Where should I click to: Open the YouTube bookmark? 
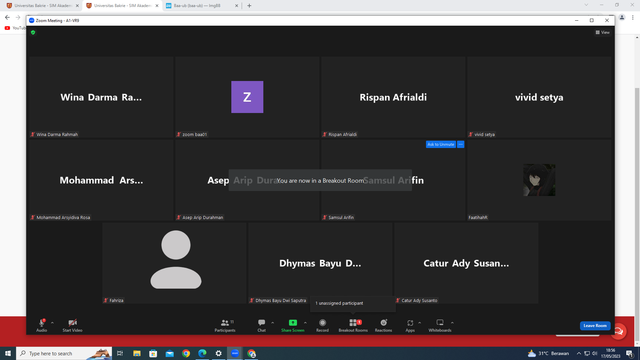pos(15,28)
